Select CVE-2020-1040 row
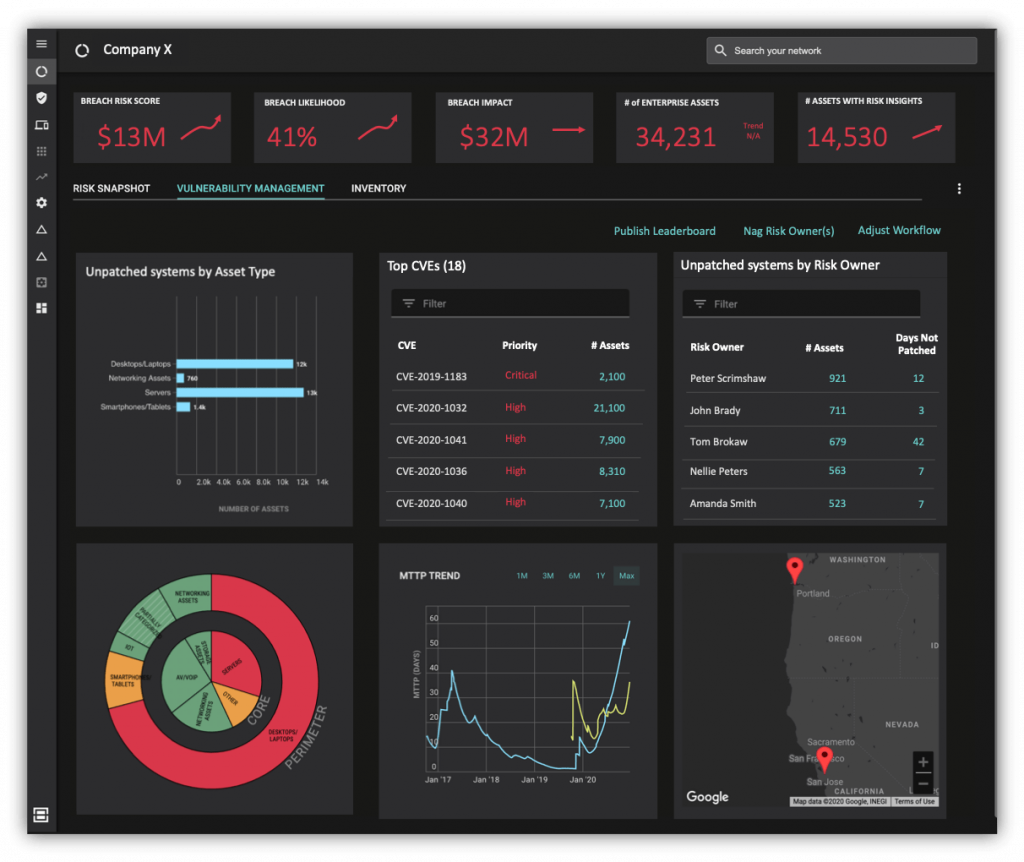The width and height of the screenshot is (1024, 862). [514, 503]
